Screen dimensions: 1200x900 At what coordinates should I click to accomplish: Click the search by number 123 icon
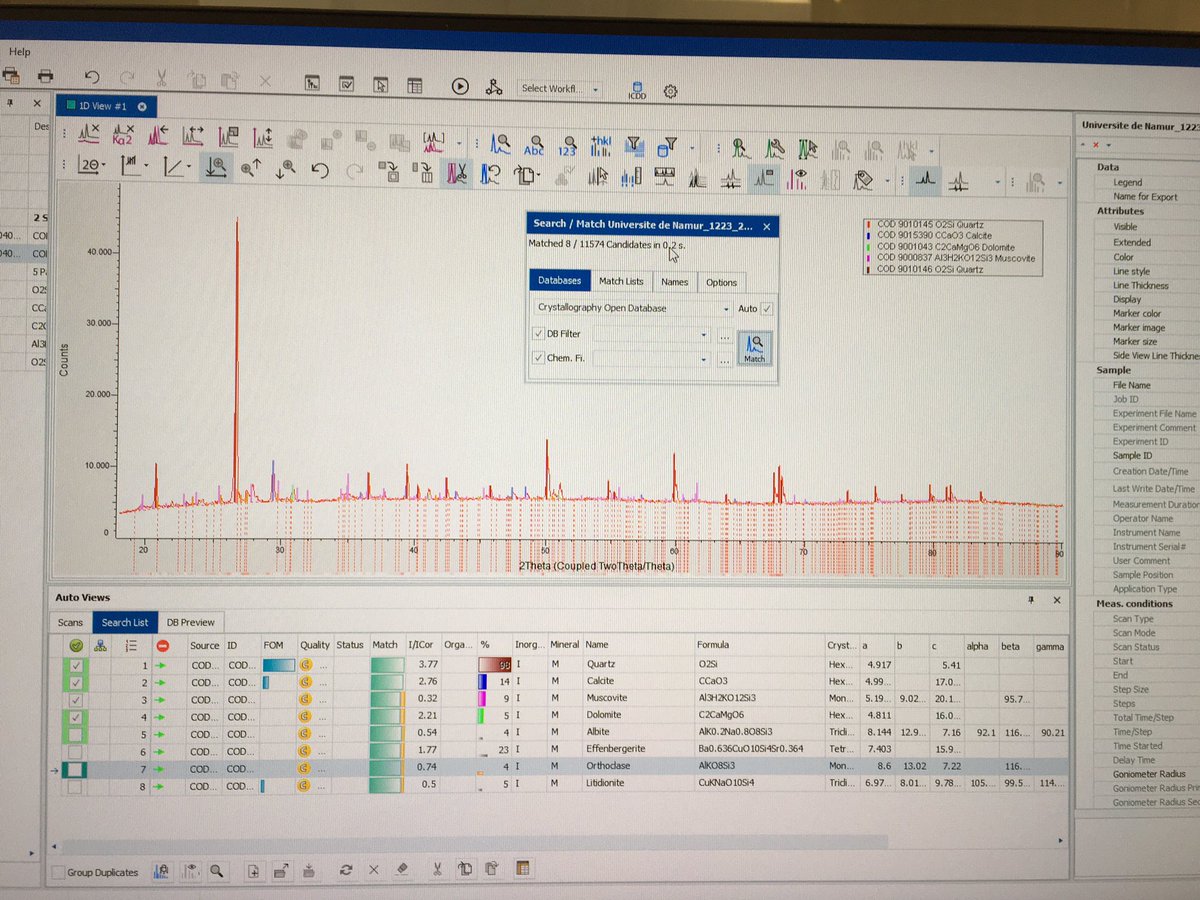pos(567,147)
